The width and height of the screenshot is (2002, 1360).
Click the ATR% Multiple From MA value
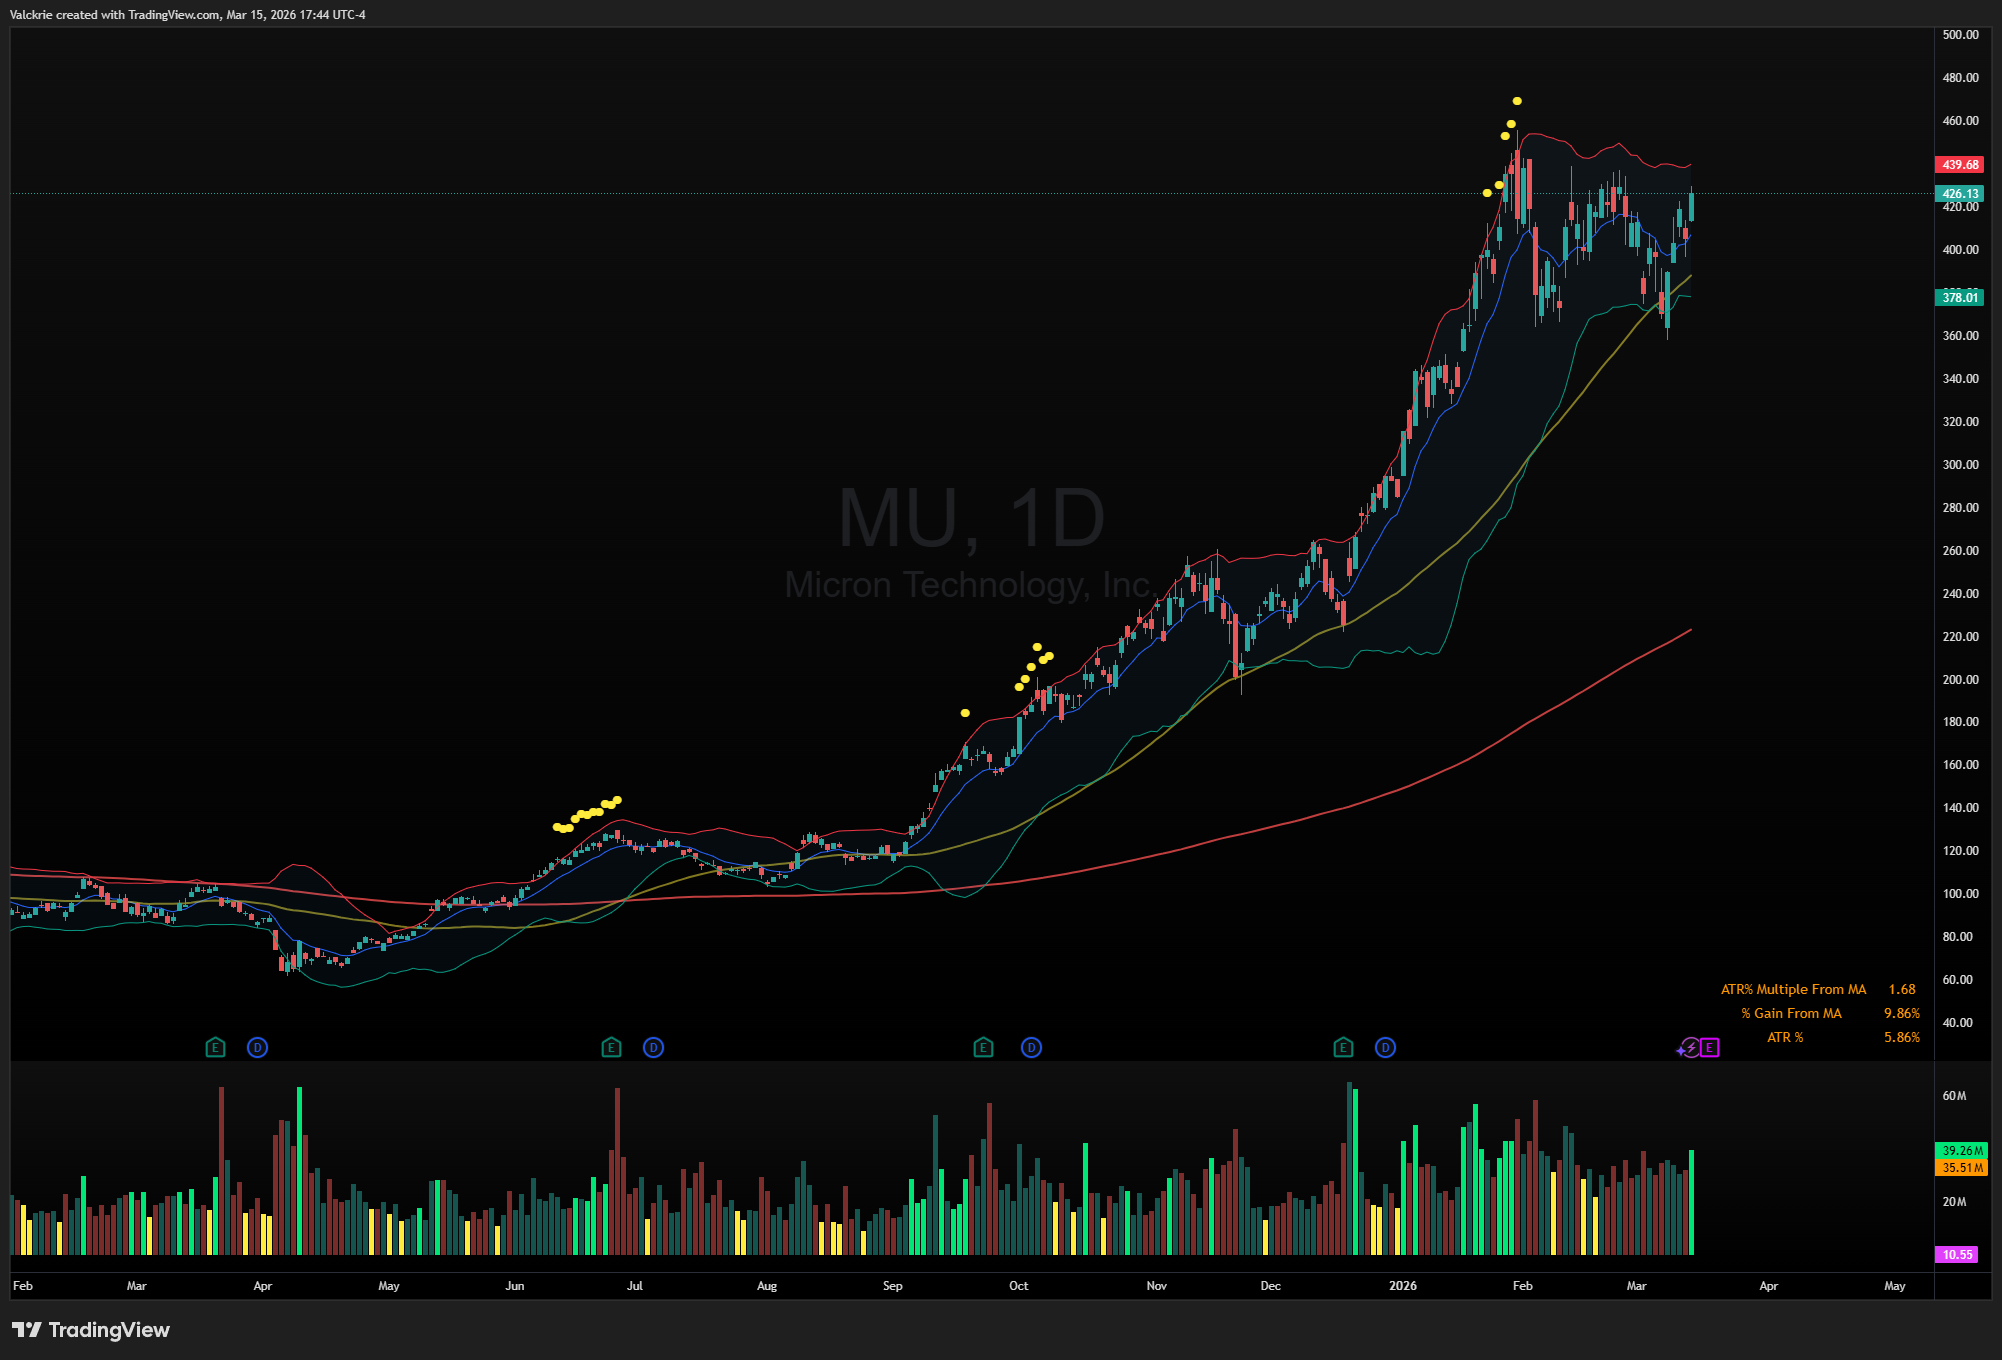click(1901, 990)
